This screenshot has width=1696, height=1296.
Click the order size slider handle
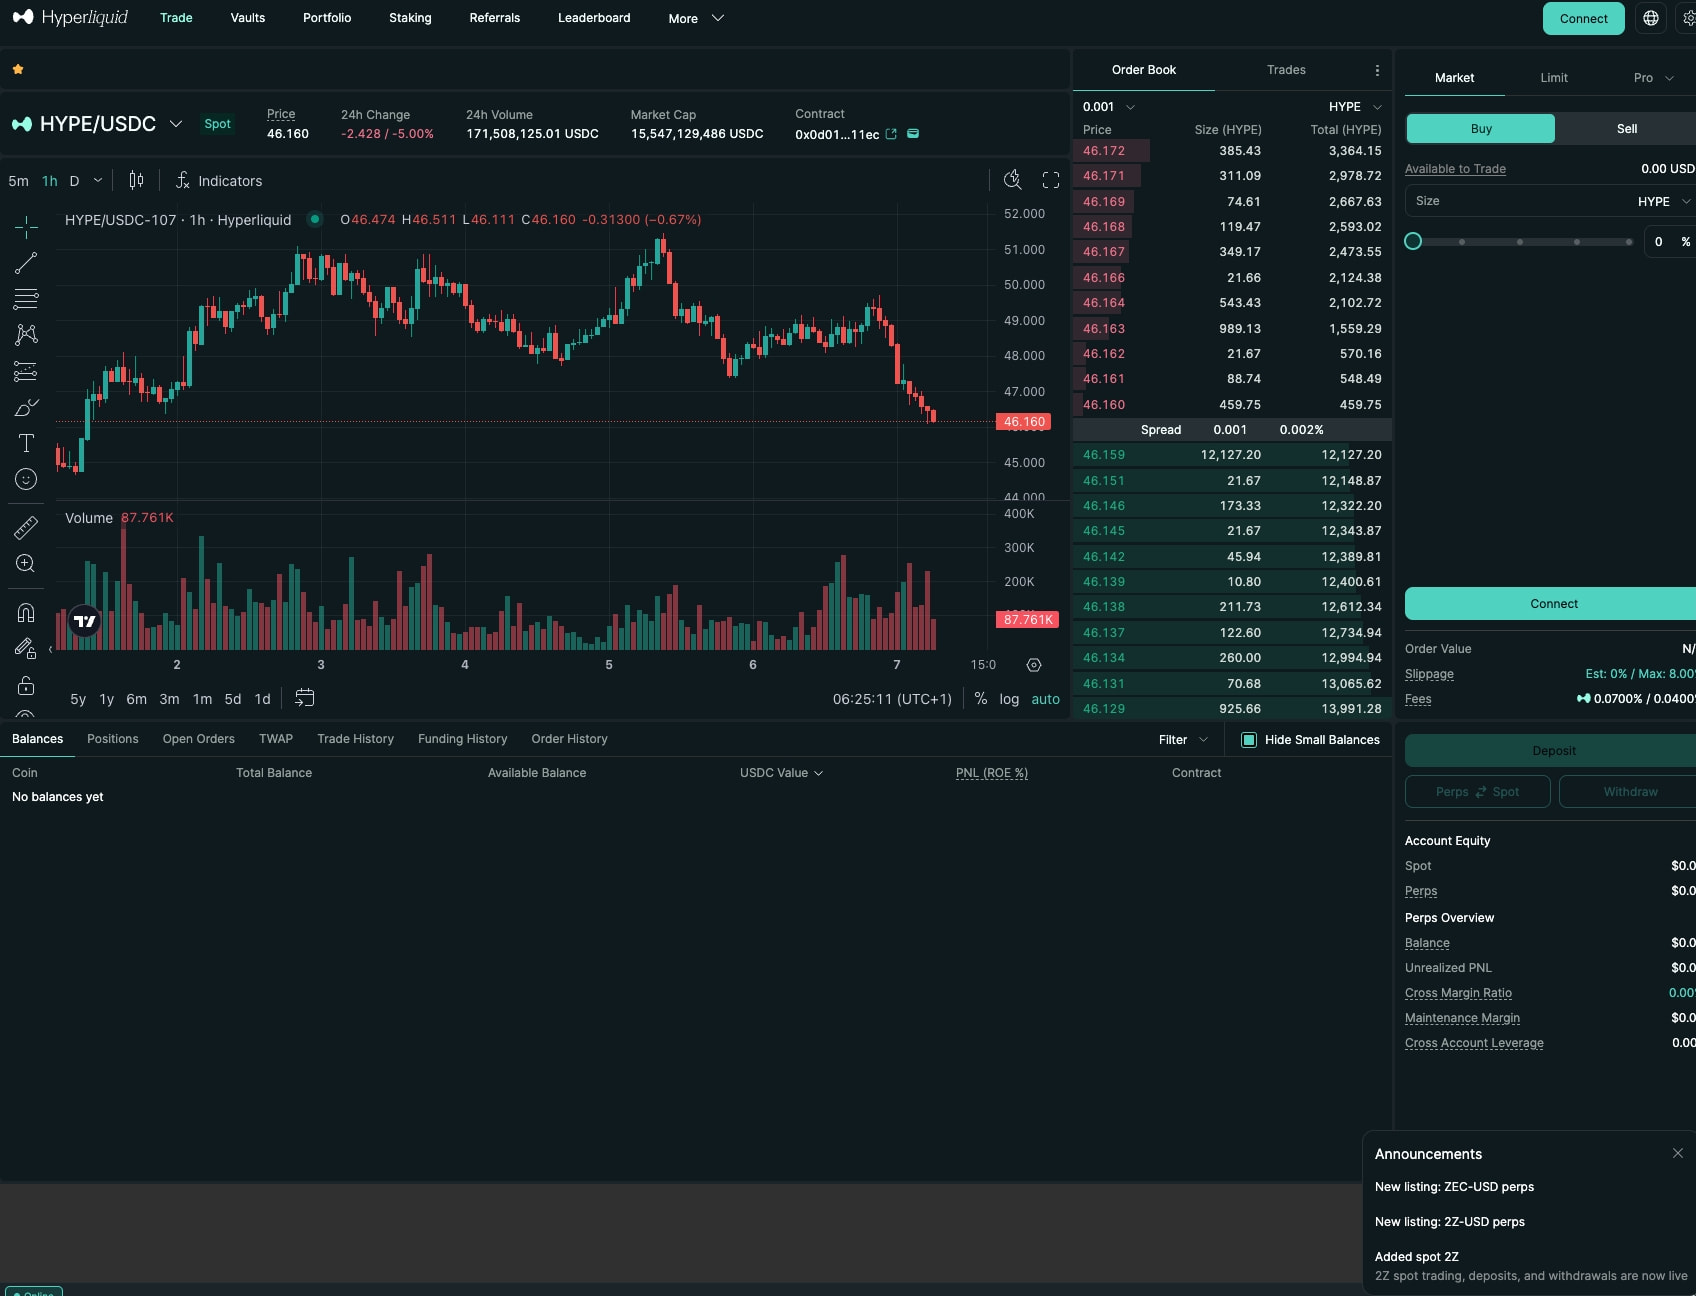[x=1413, y=241]
